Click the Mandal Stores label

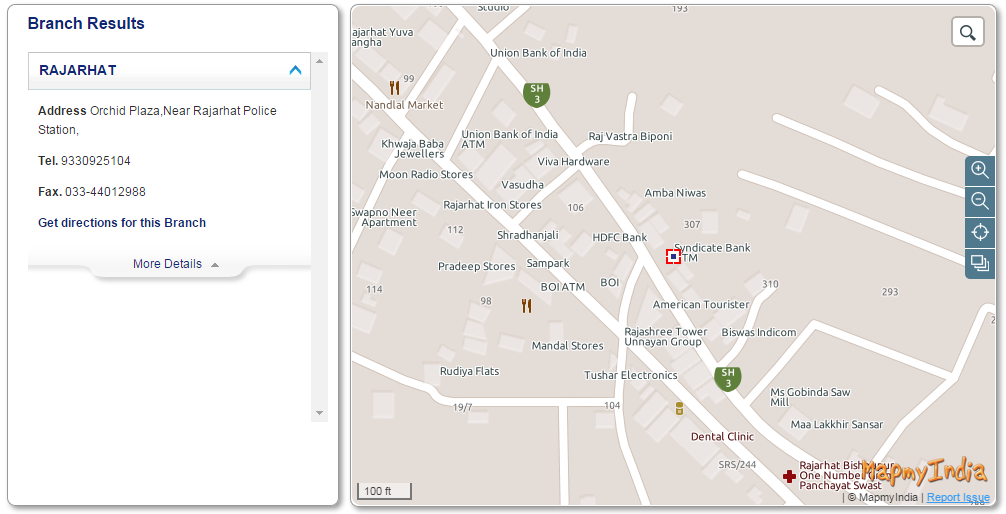568,346
